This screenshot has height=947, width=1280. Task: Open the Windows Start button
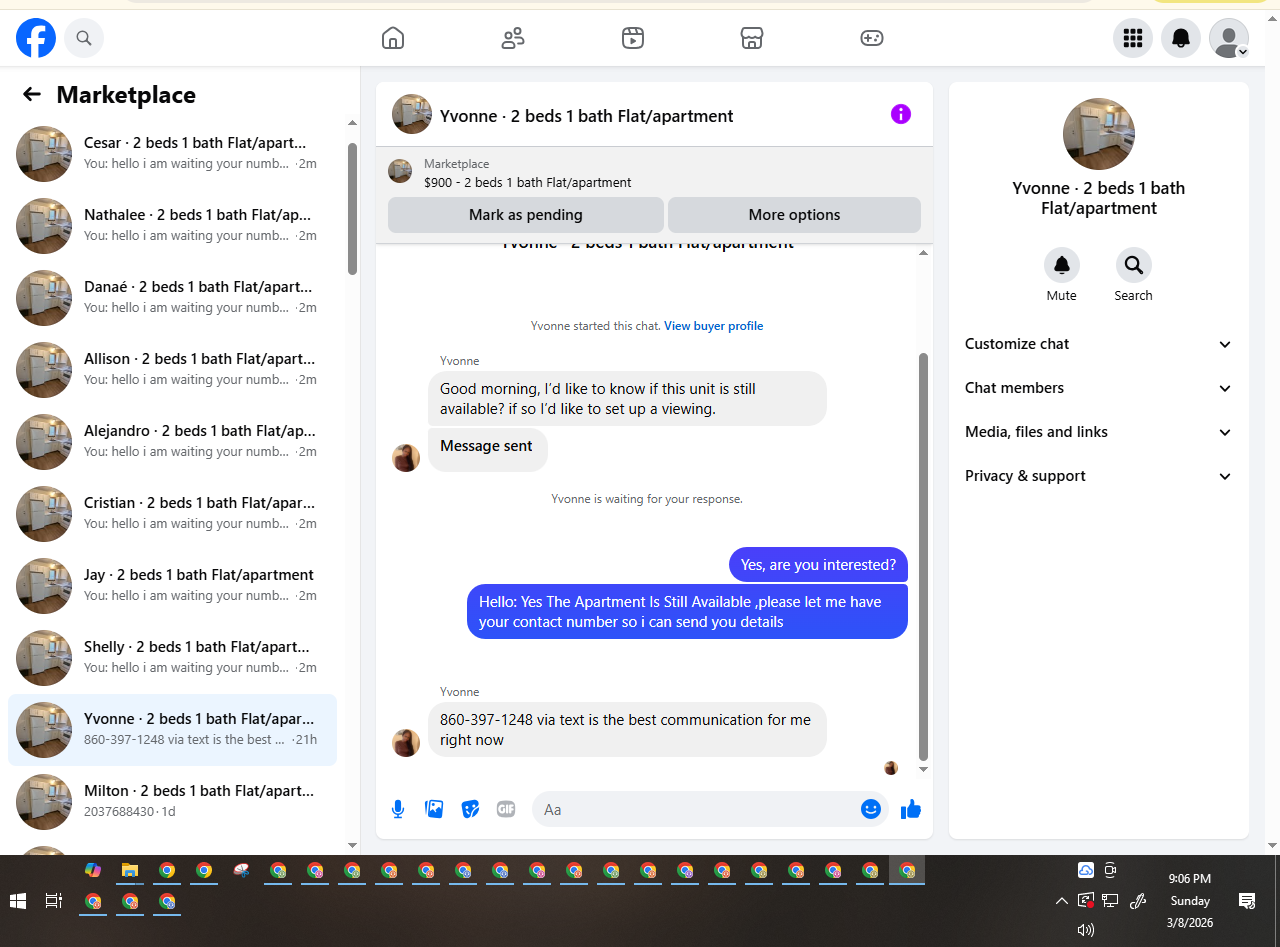(x=18, y=901)
